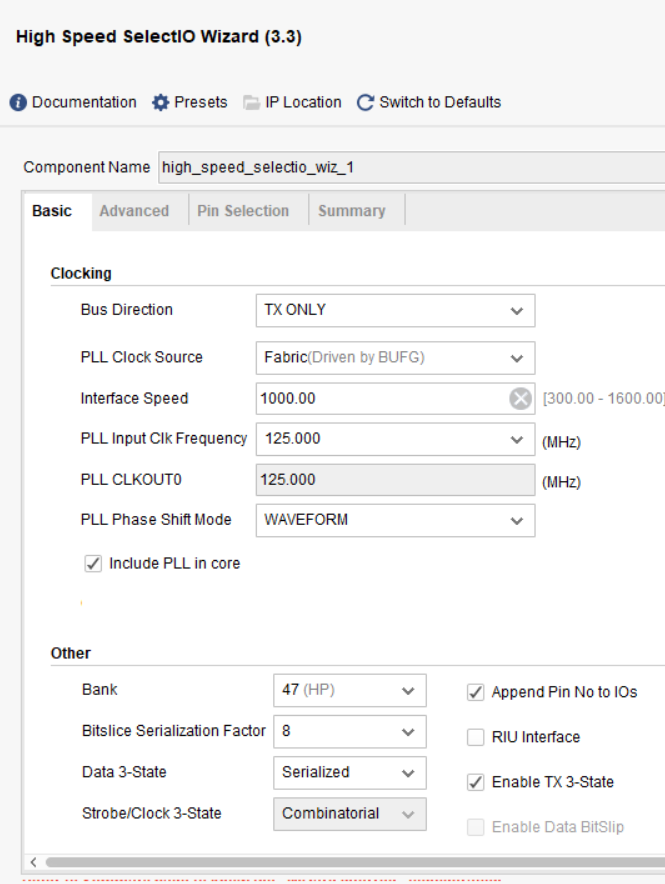
Task: Open the PLL Clock Source dropdown
Action: point(513,357)
